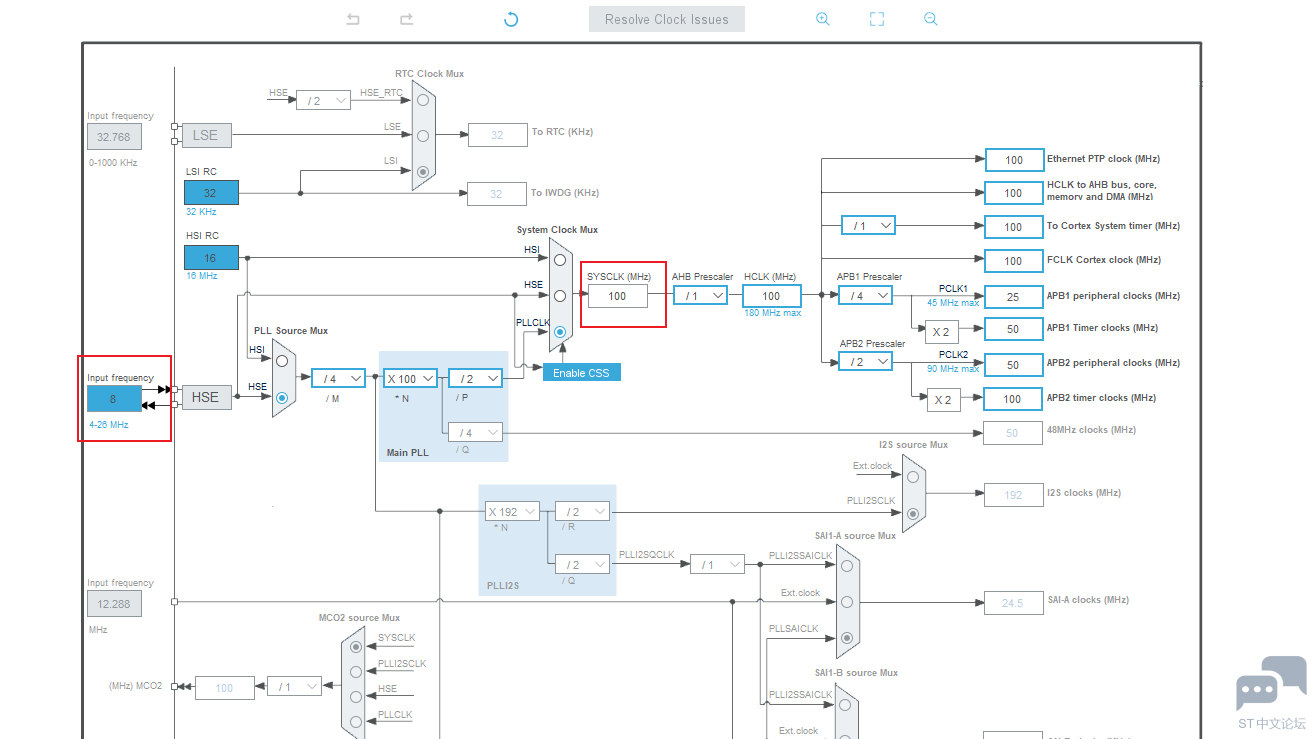Select LSE in the RTC Clock Mux
1315x739 pixels.
coord(423,135)
